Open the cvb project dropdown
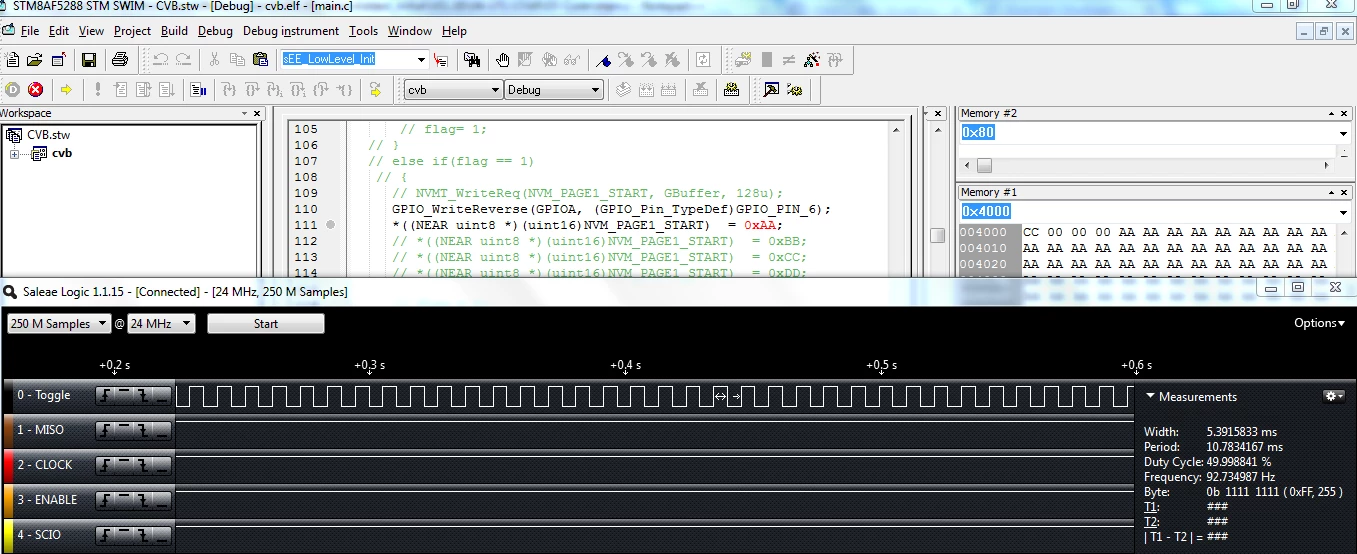 pos(494,90)
